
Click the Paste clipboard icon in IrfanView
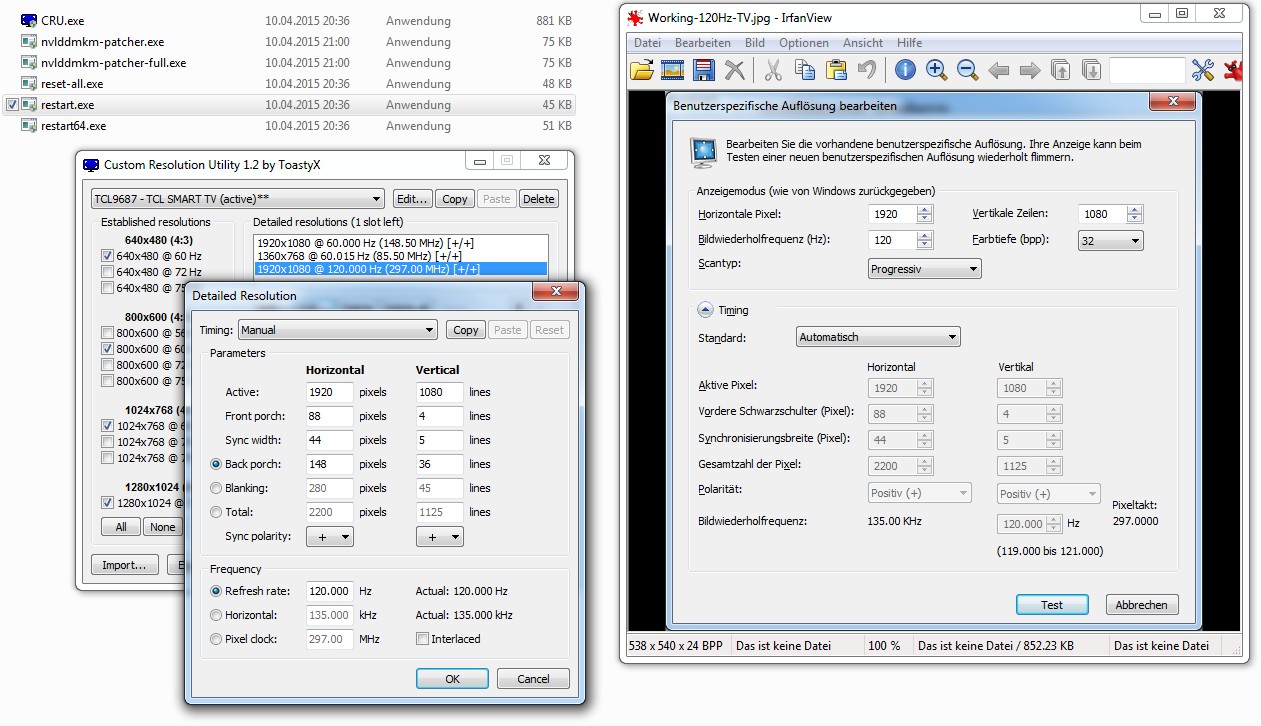click(x=836, y=70)
